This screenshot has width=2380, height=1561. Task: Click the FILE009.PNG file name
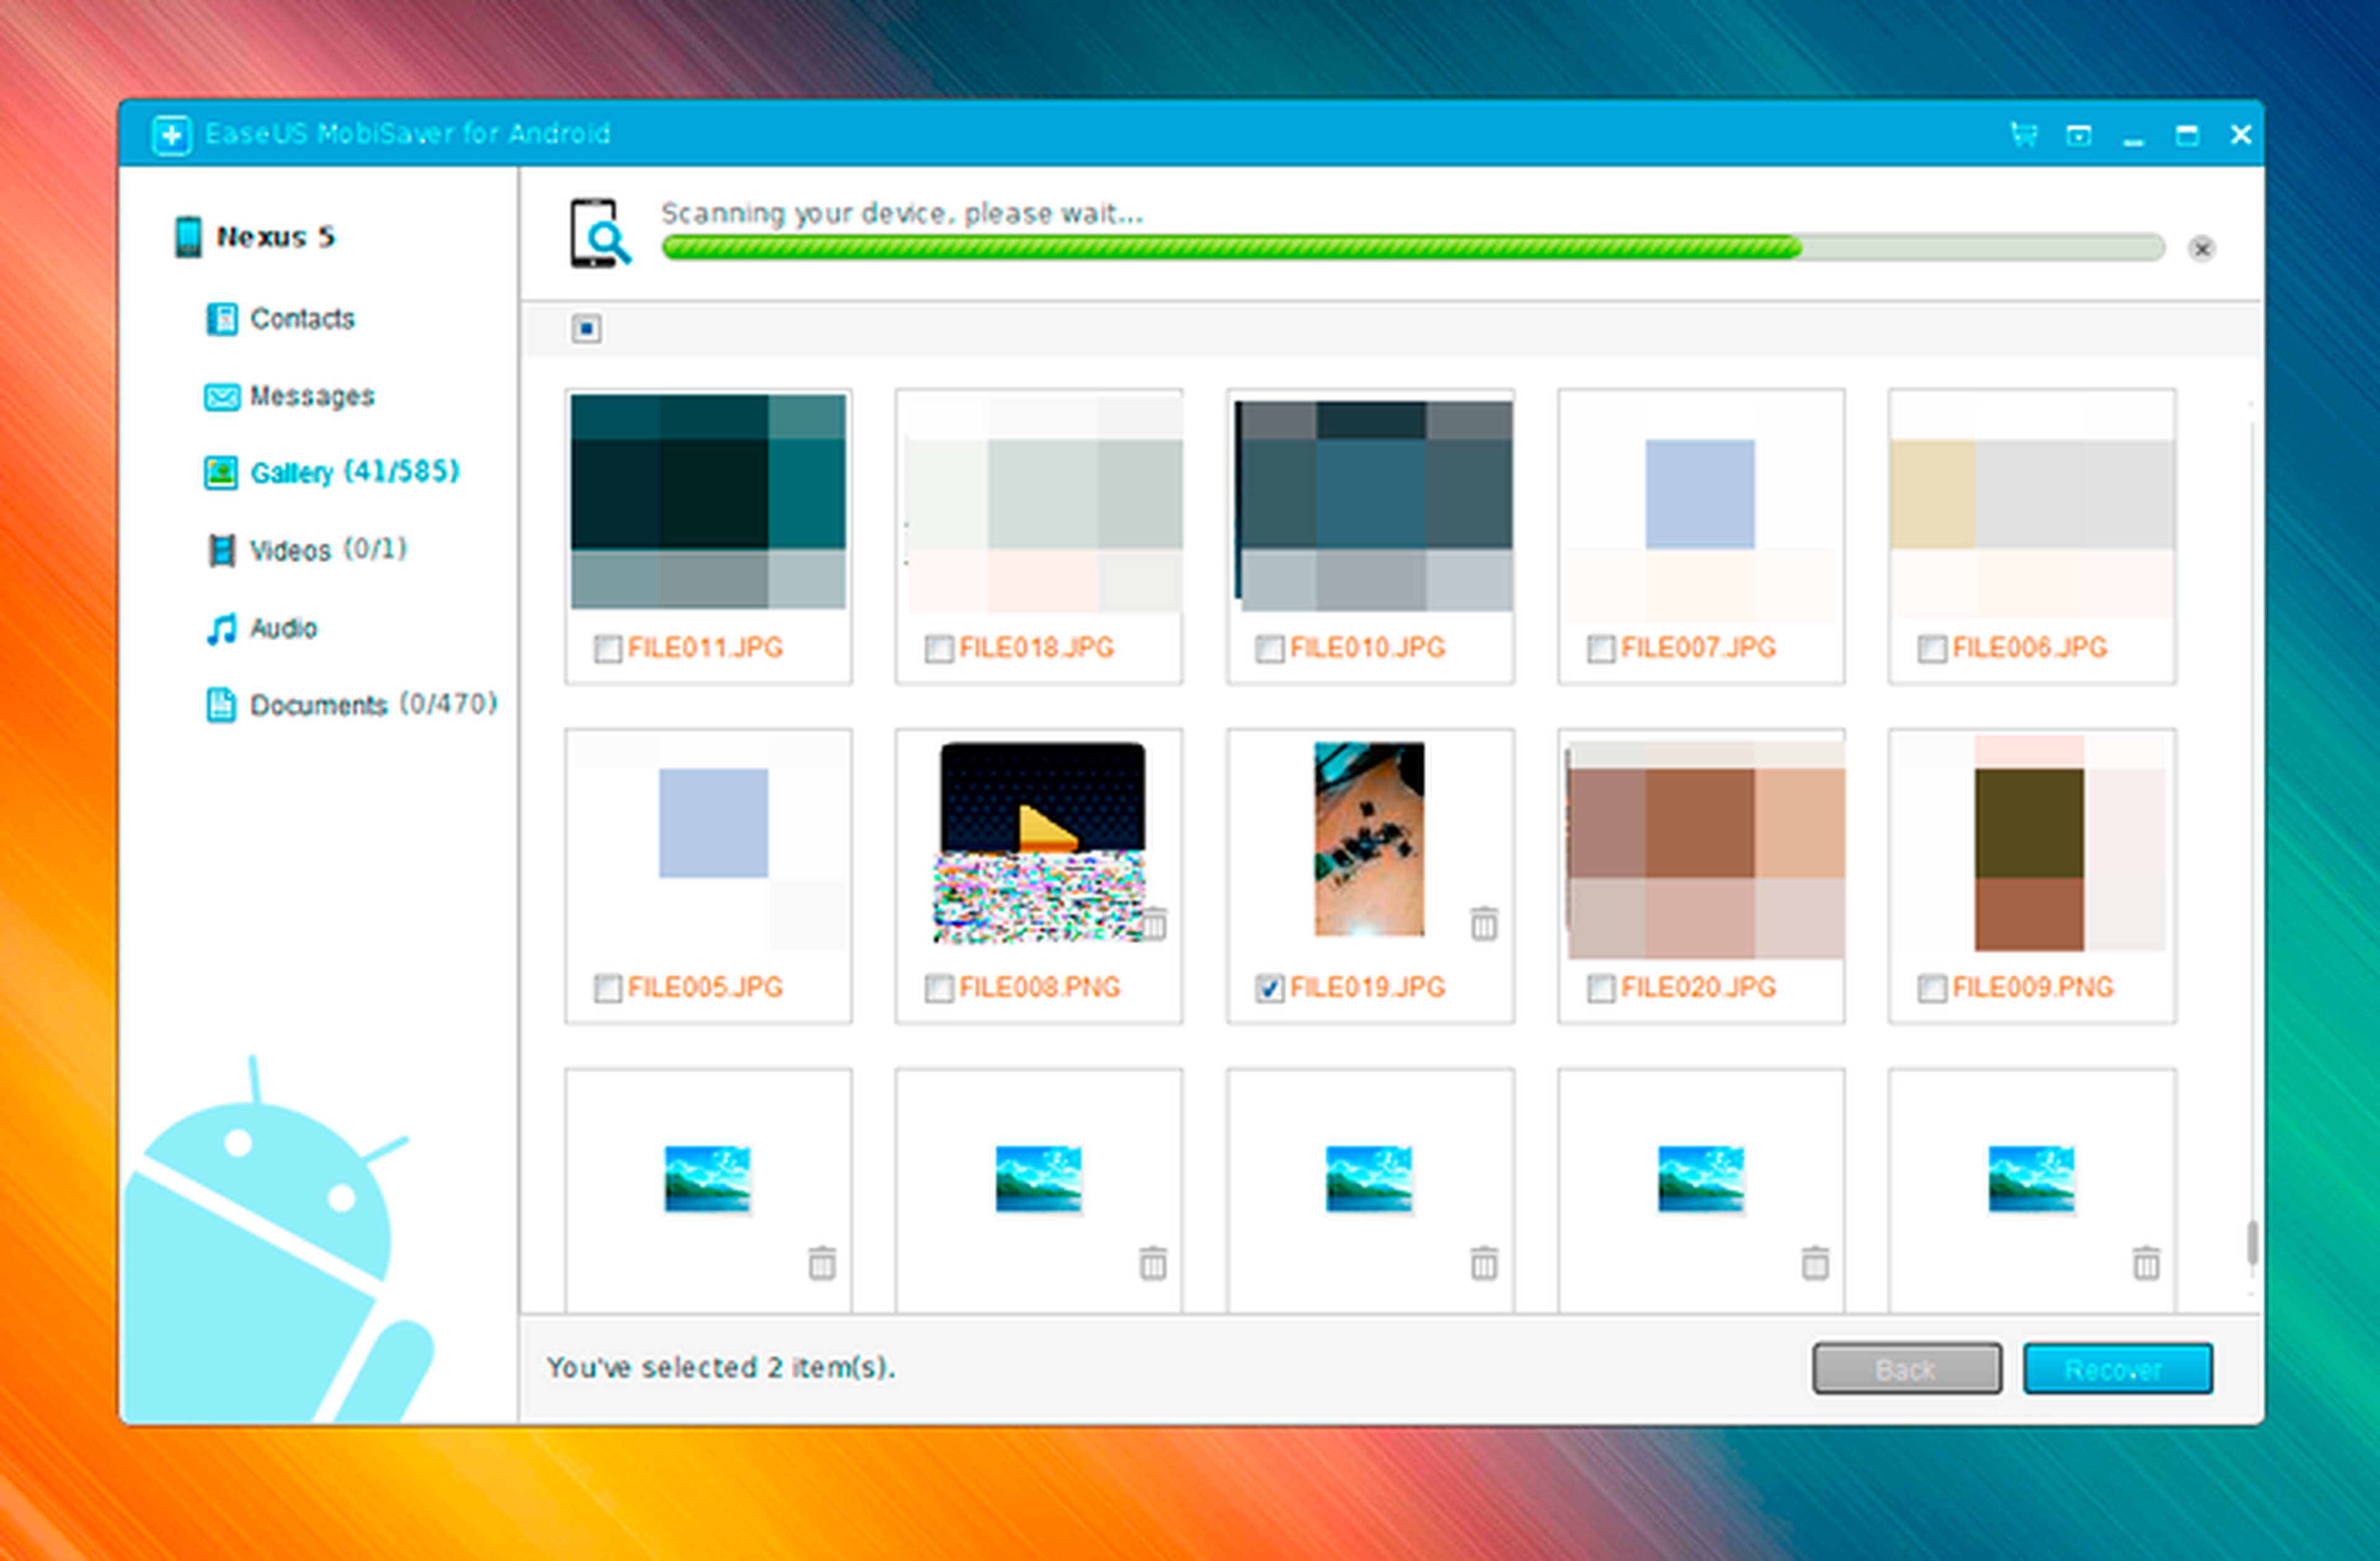pyautogui.click(x=2033, y=988)
